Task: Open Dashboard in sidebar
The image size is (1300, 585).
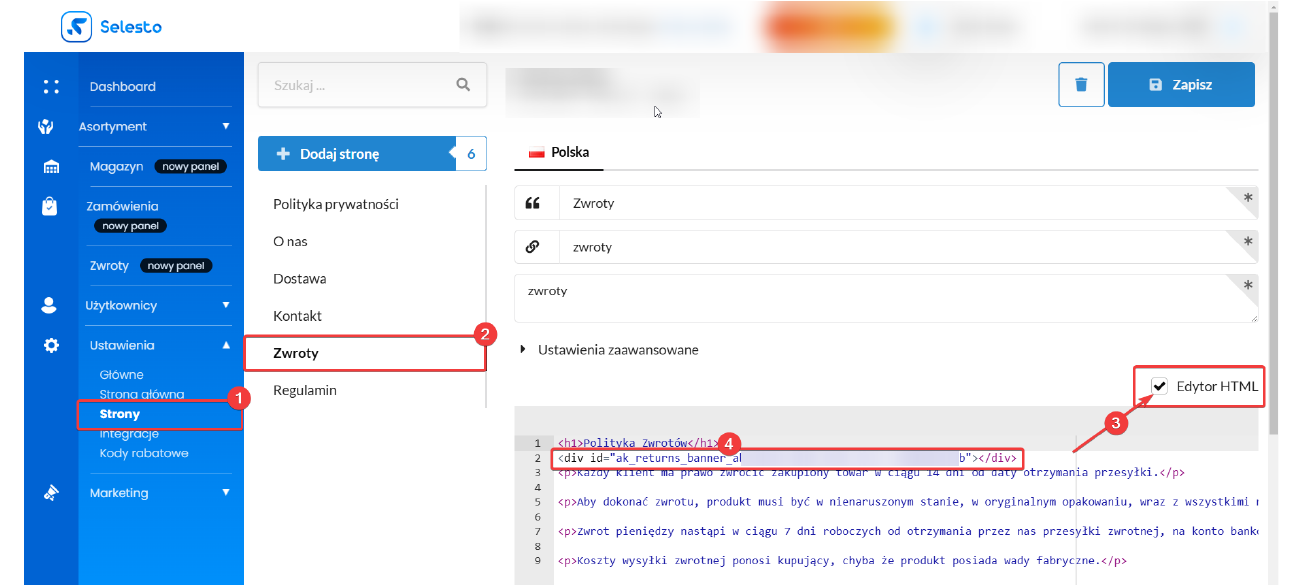Action: click(x=123, y=87)
